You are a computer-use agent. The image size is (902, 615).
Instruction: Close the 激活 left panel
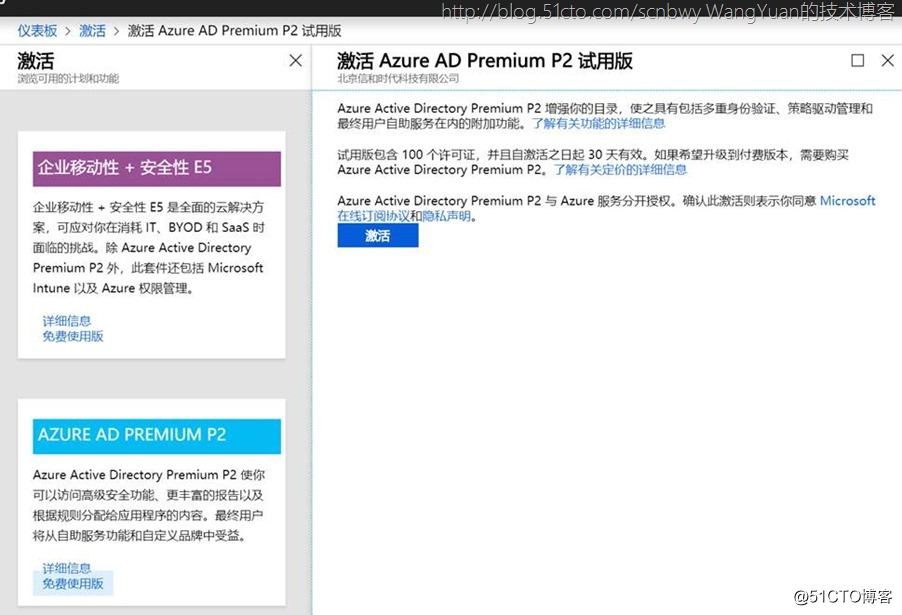(296, 60)
